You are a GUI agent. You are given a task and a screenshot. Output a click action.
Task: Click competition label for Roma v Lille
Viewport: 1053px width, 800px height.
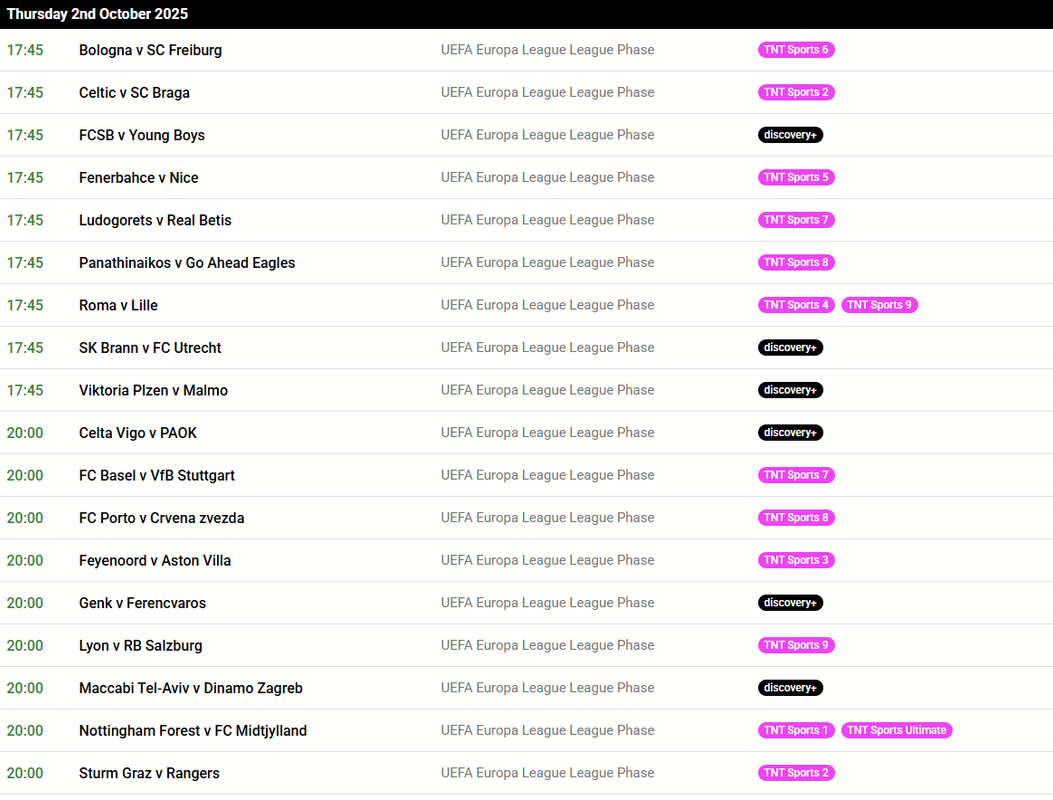tap(547, 305)
